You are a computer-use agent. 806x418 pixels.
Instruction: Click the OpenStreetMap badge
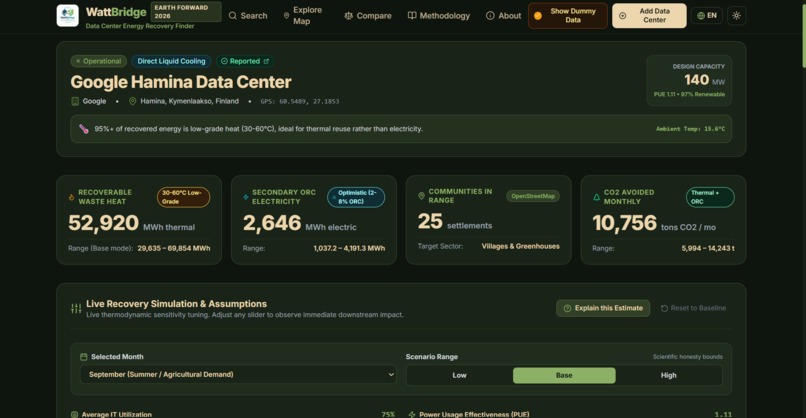point(533,196)
